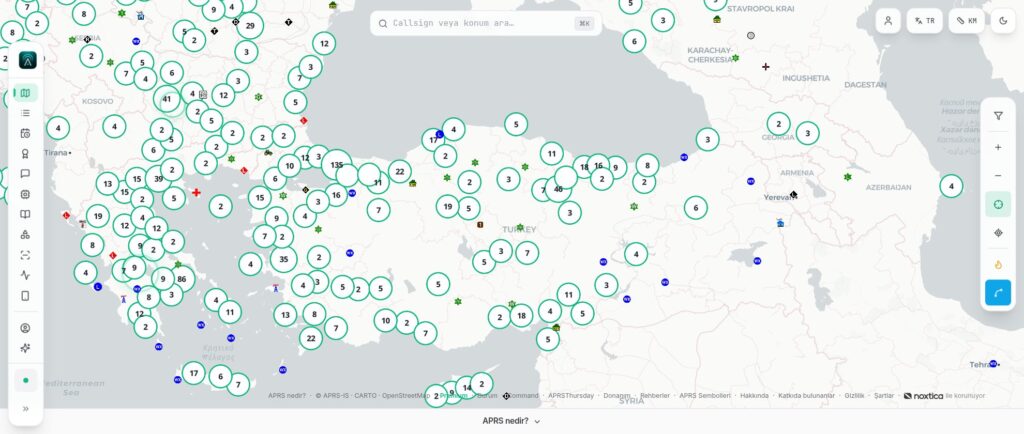Open the list view icon in sidebar
Image resolution: width=1024 pixels, height=434 pixels.
pos(25,113)
